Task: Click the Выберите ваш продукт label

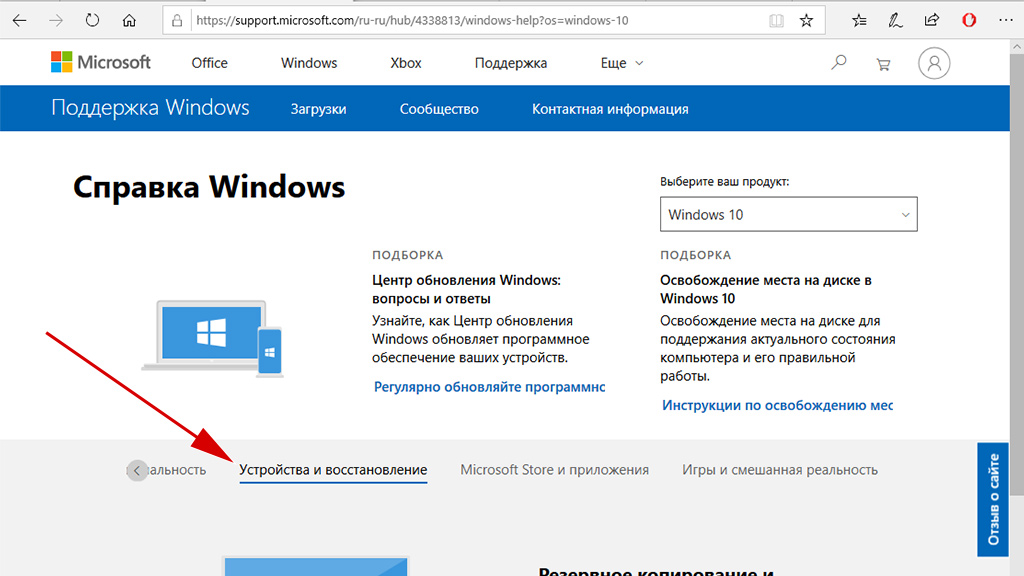Action: [x=724, y=182]
